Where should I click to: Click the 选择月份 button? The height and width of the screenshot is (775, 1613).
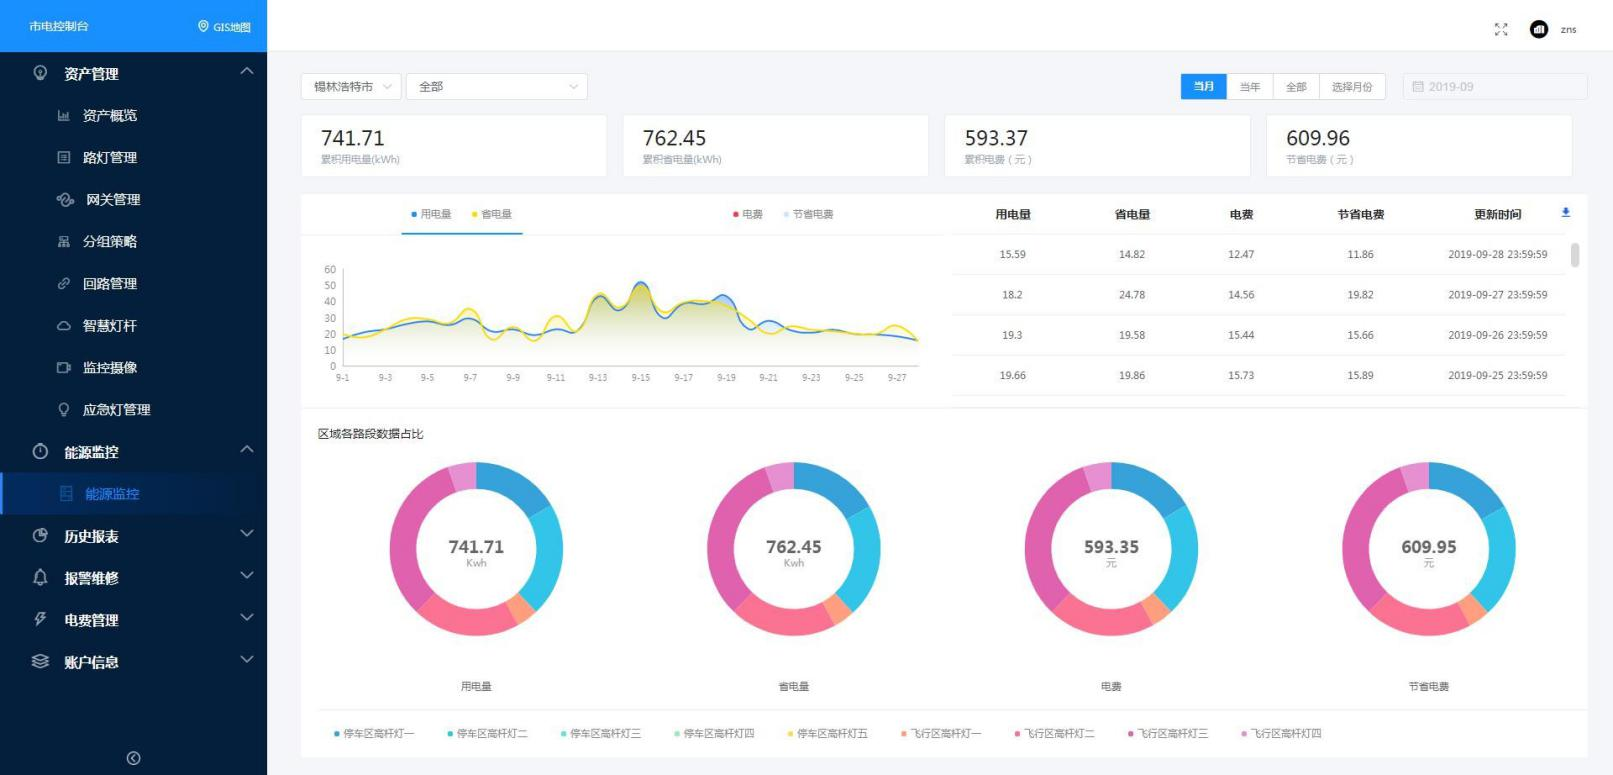[x=1351, y=87]
